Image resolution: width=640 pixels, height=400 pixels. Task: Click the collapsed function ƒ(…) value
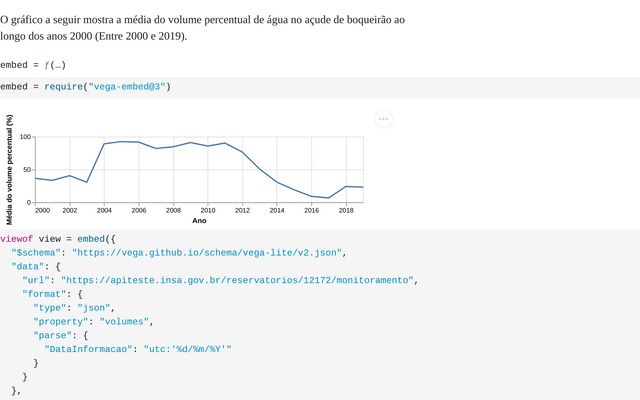tap(58, 65)
